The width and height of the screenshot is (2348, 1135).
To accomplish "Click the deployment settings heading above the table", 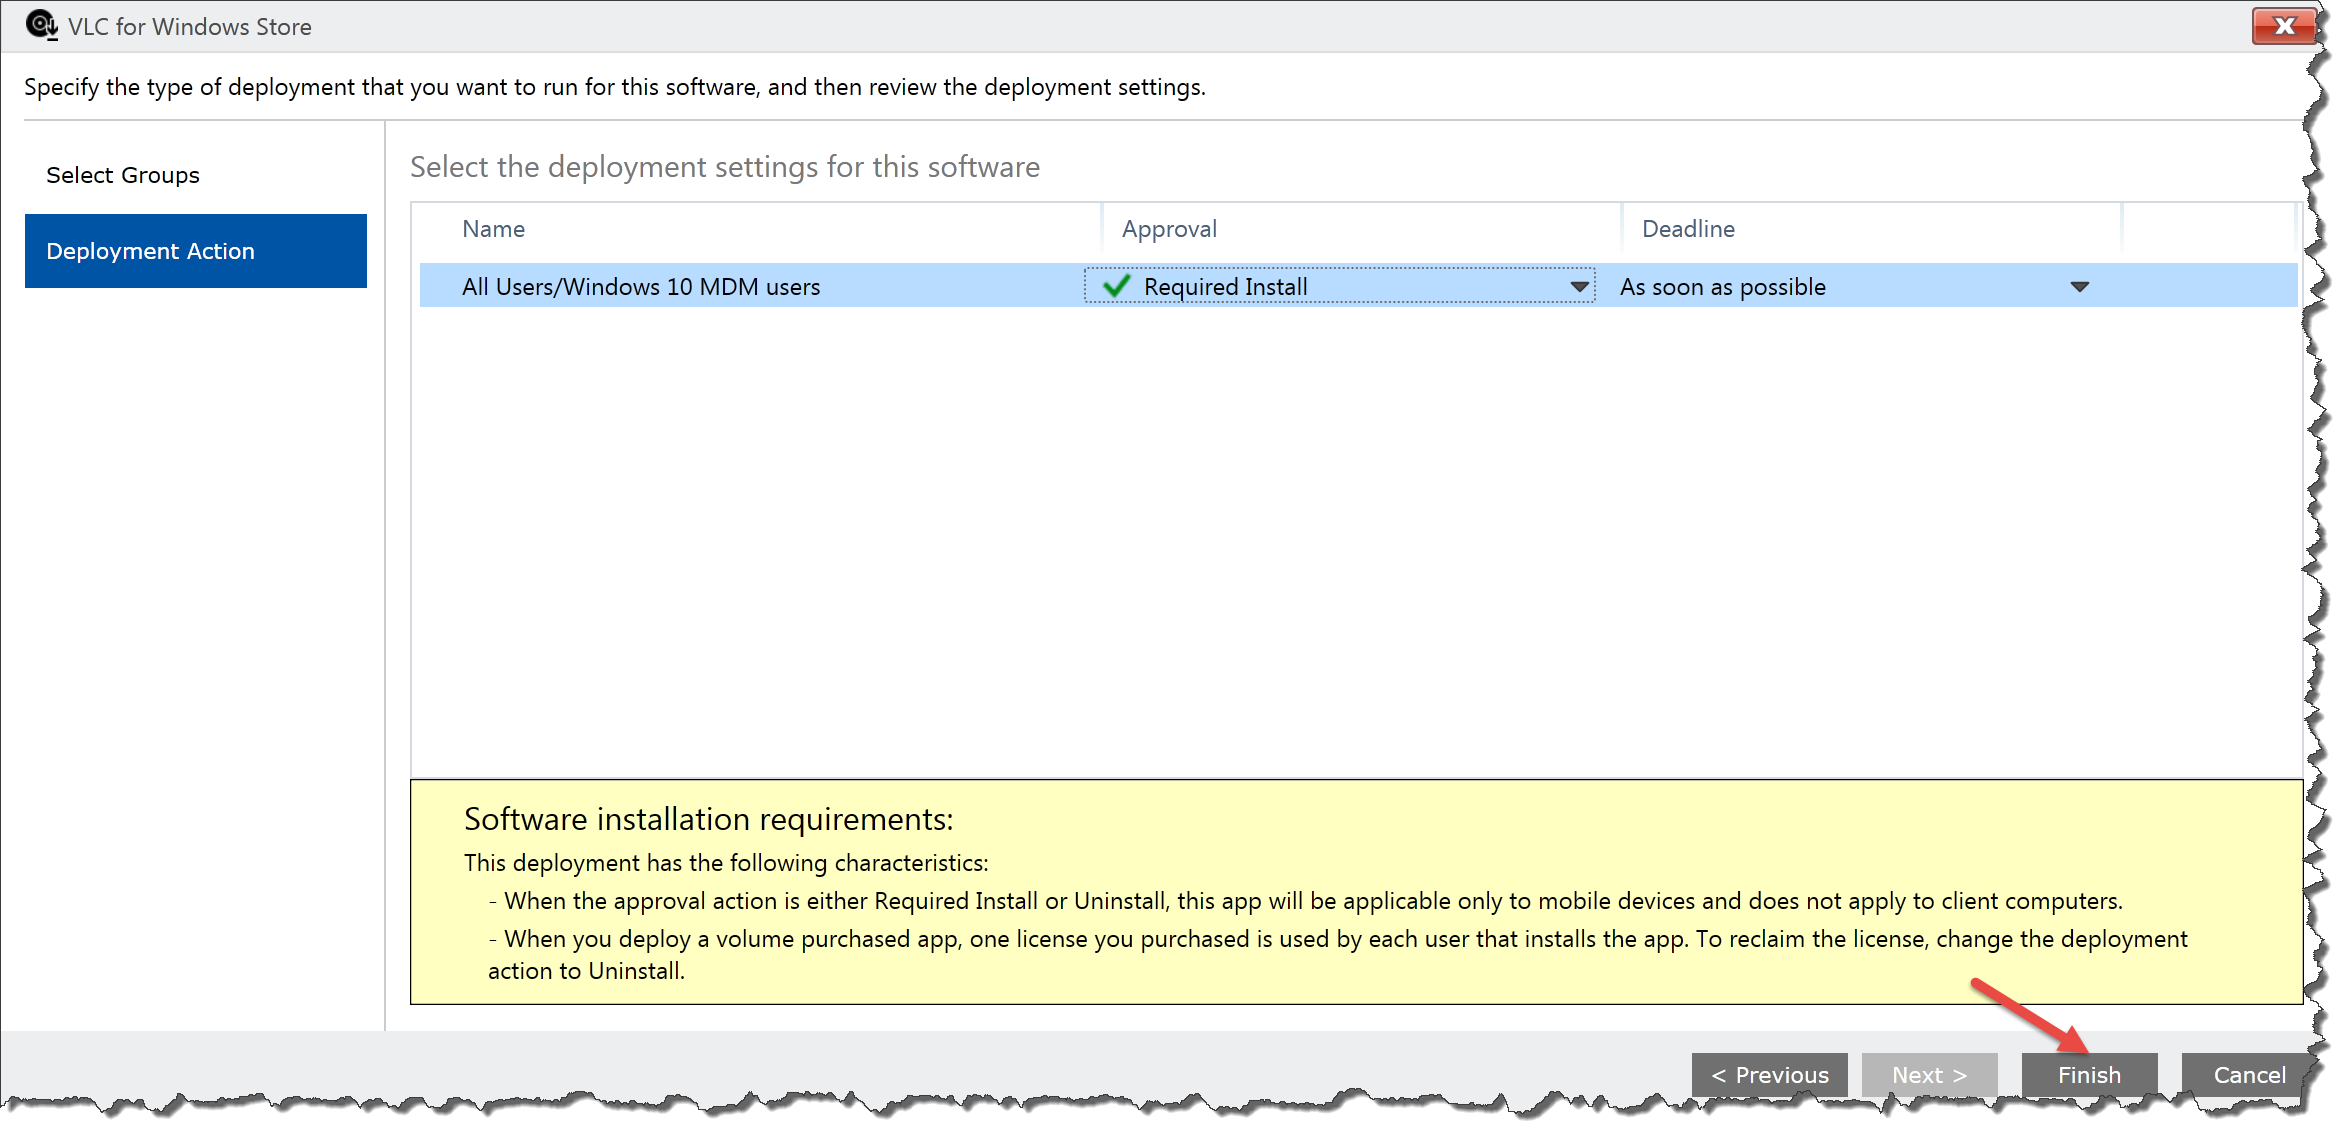I will pos(724,166).
